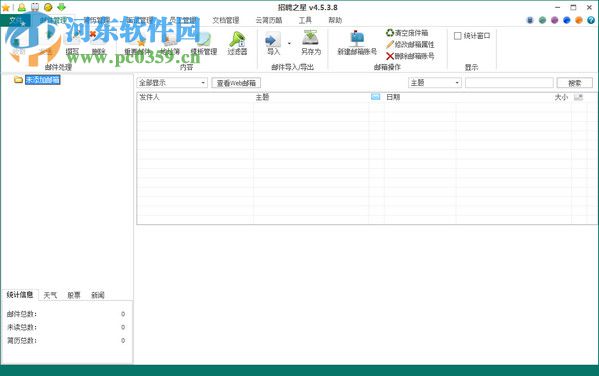Screen dimensions: 599x376
Task: Open the 帮助 ribbon tab
Action: point(335,20)
